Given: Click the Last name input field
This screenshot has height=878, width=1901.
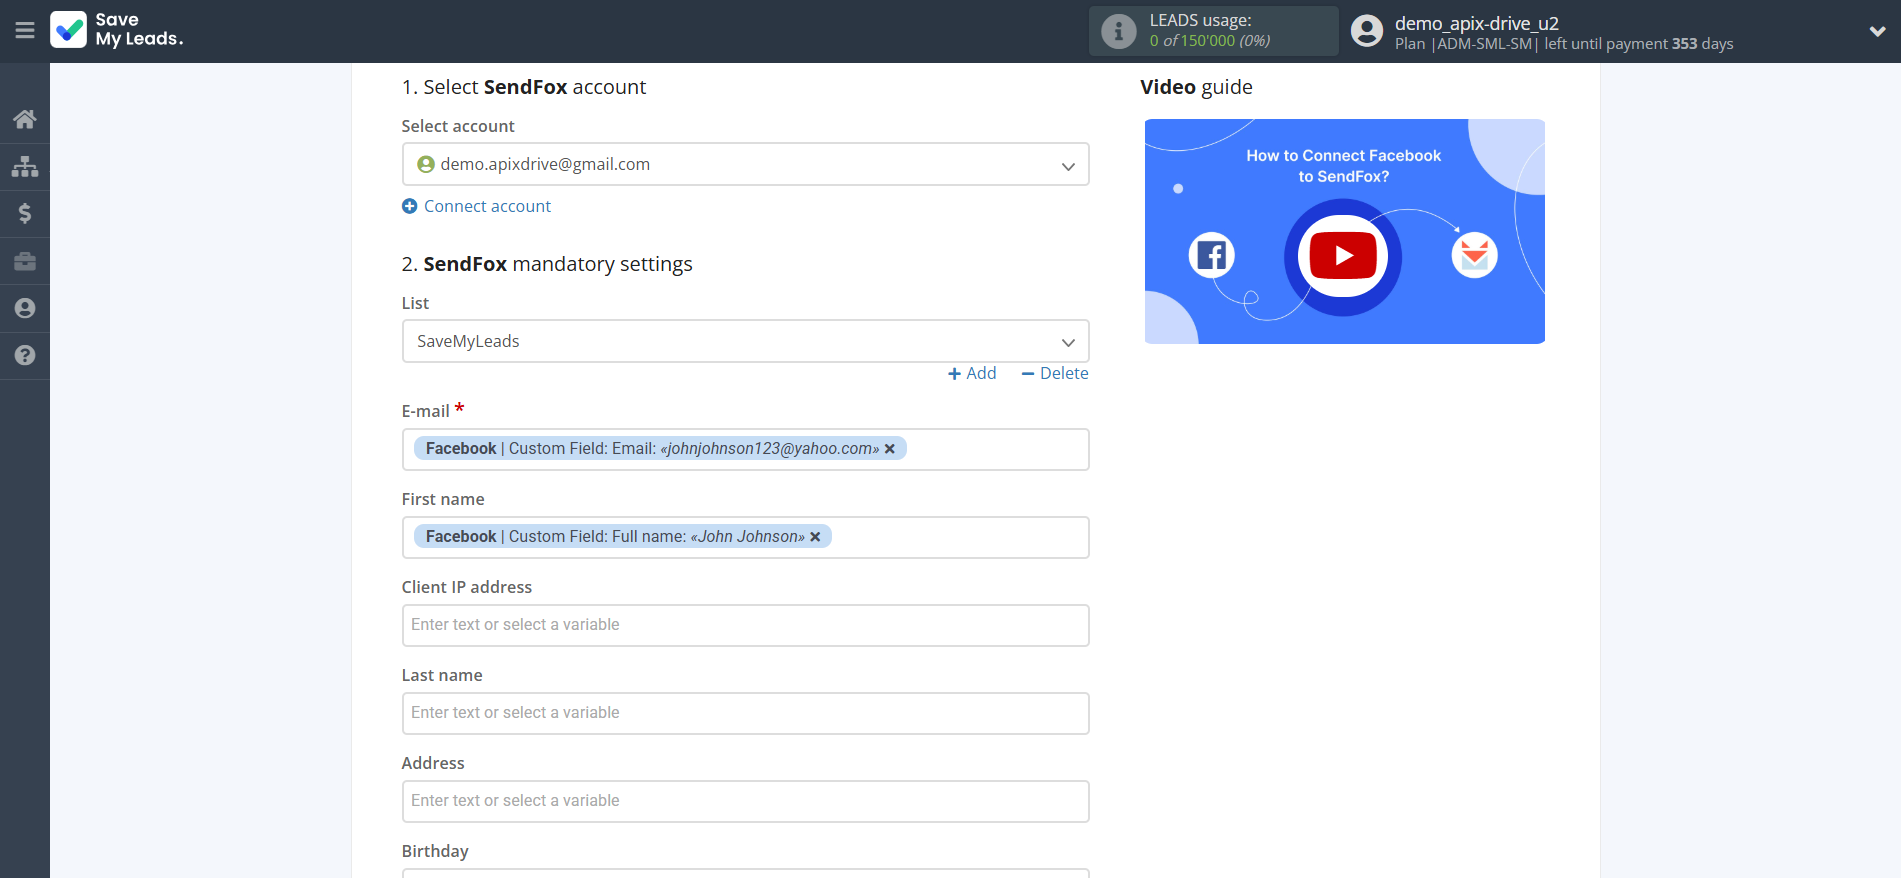Looking at the screenshot, I should click(x=745, y=713).
